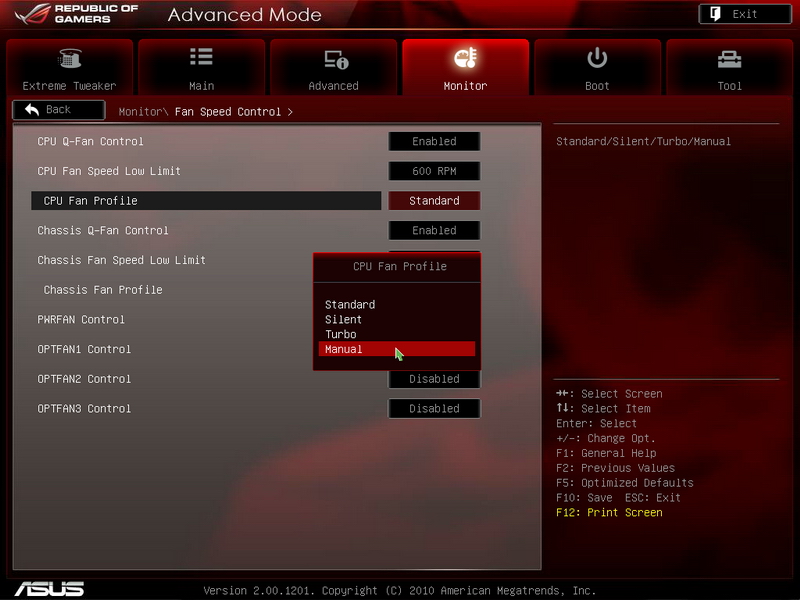The image size is (800, 600).
Task: Open OPTFAN3 Control Disabled dropdown
Action: (x=434, y=409)
